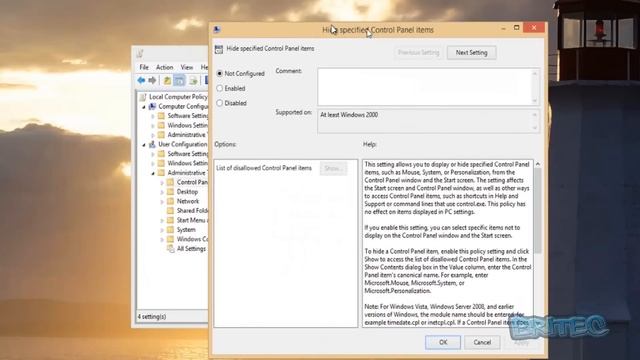Click 'List of disallowed Control Panel items' label
Viewport: 640px width, 360px height.
pyautogui.click(x=264, y=168)
